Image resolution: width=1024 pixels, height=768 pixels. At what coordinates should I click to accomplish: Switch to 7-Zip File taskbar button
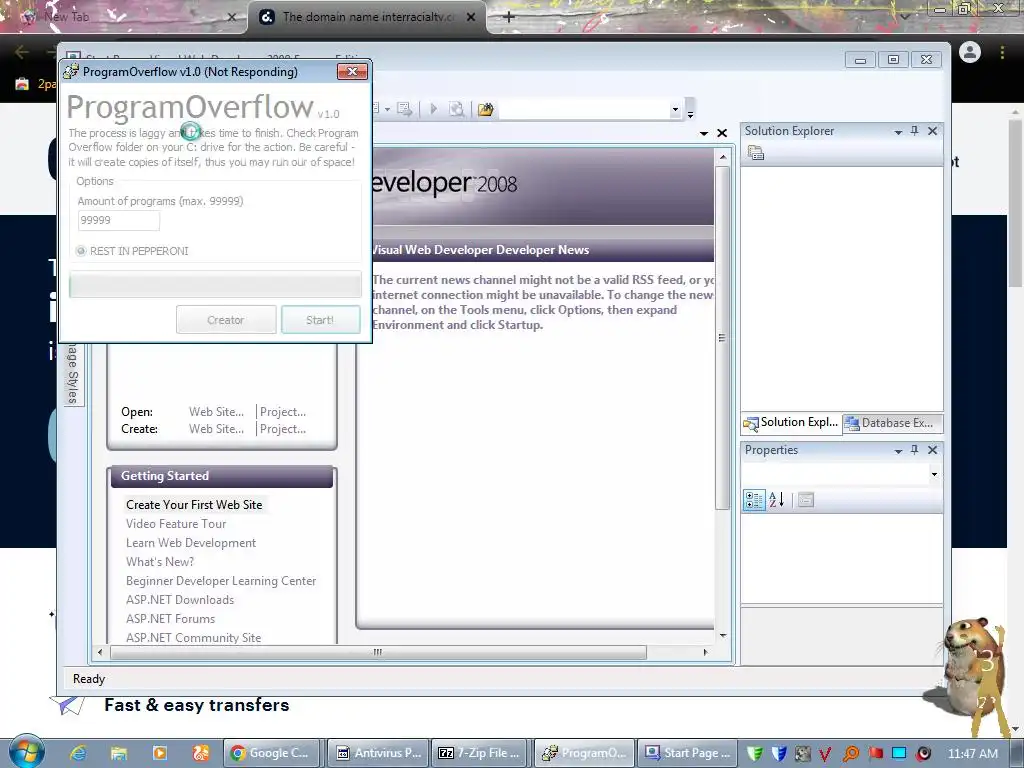[480, 753]
